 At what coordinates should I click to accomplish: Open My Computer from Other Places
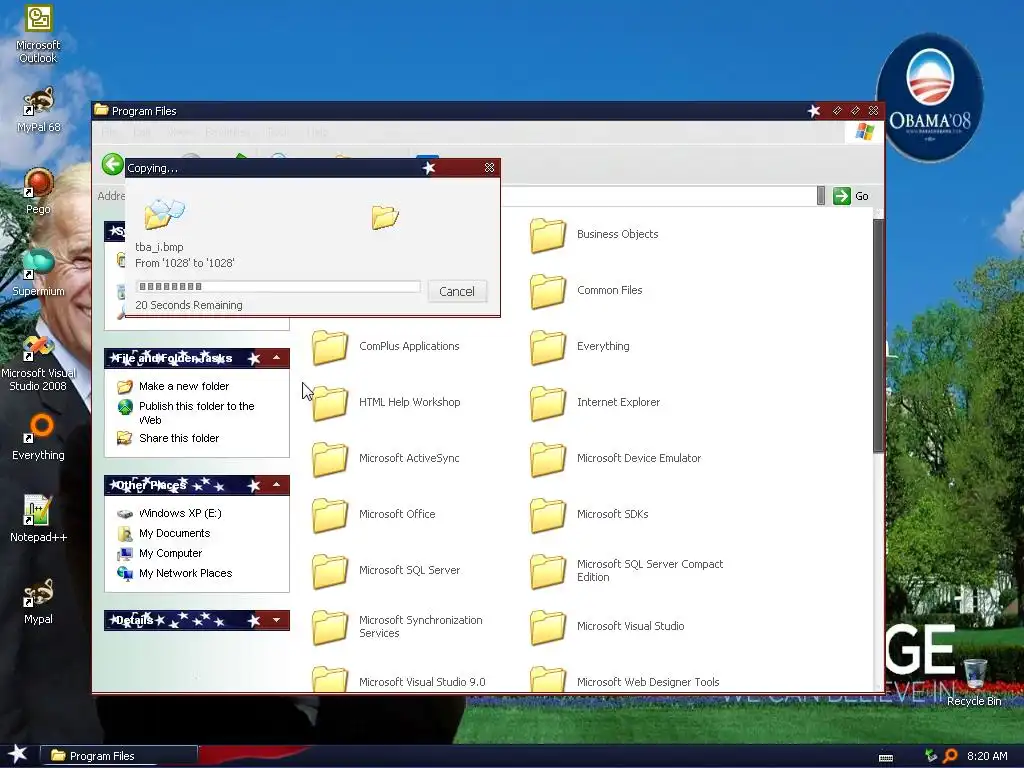[170, 553]
